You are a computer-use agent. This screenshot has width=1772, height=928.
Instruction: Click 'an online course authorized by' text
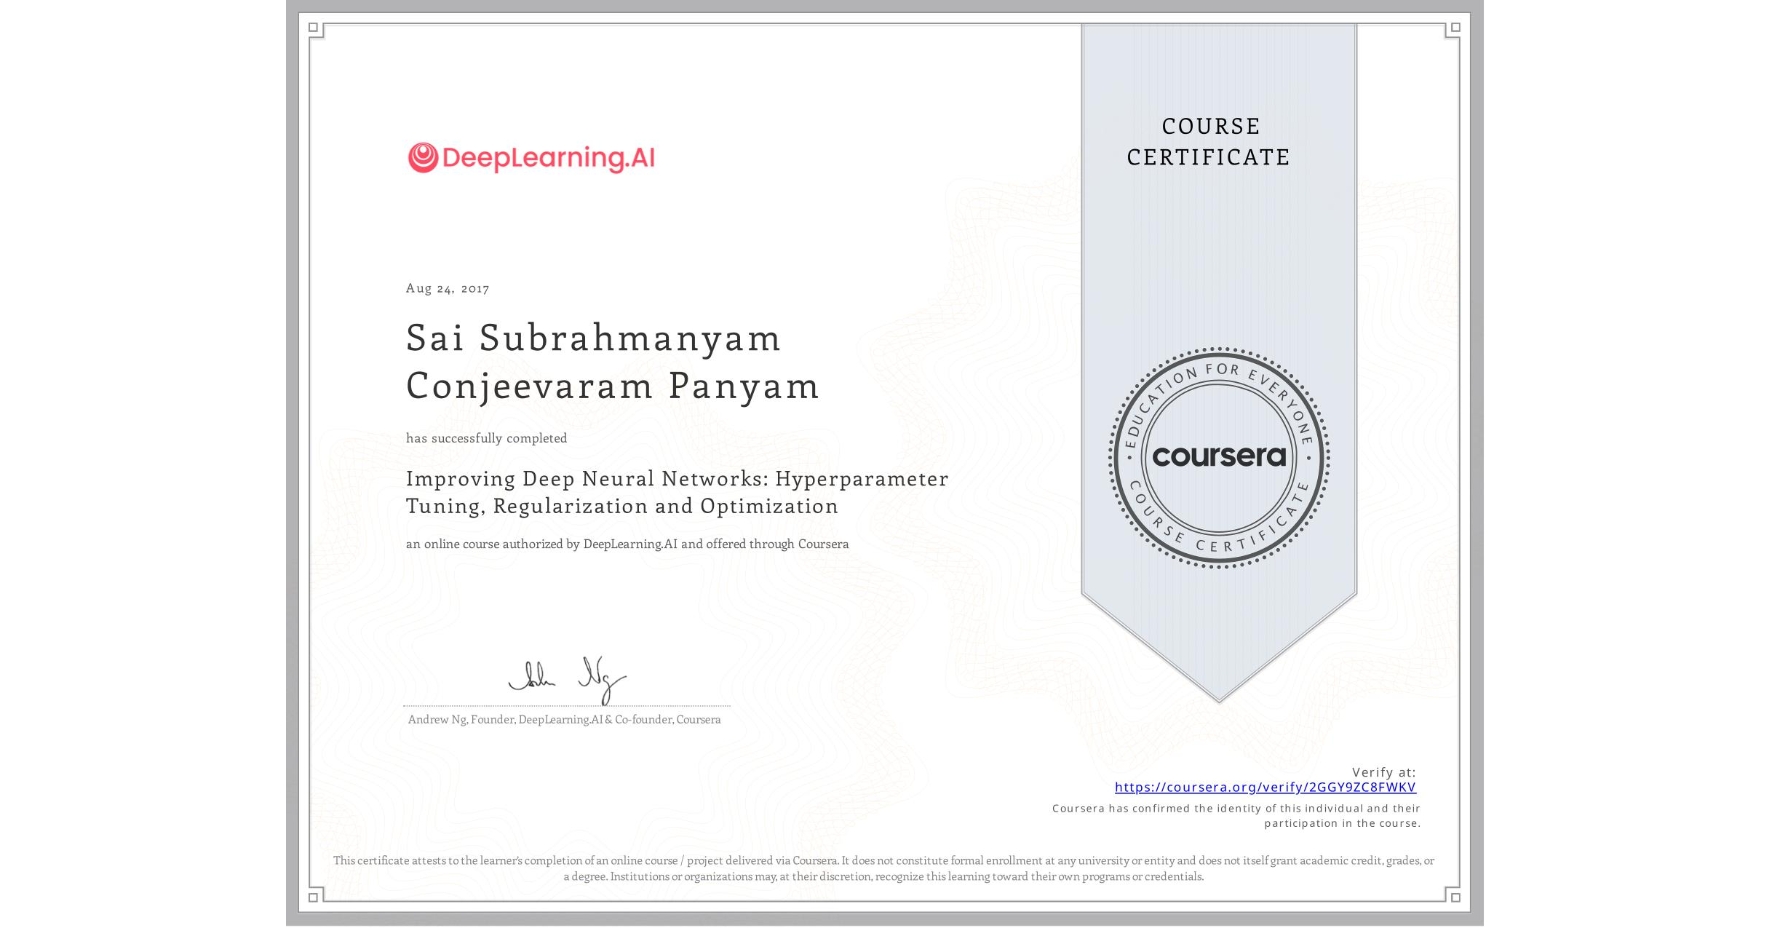click(x=627, y=544)
